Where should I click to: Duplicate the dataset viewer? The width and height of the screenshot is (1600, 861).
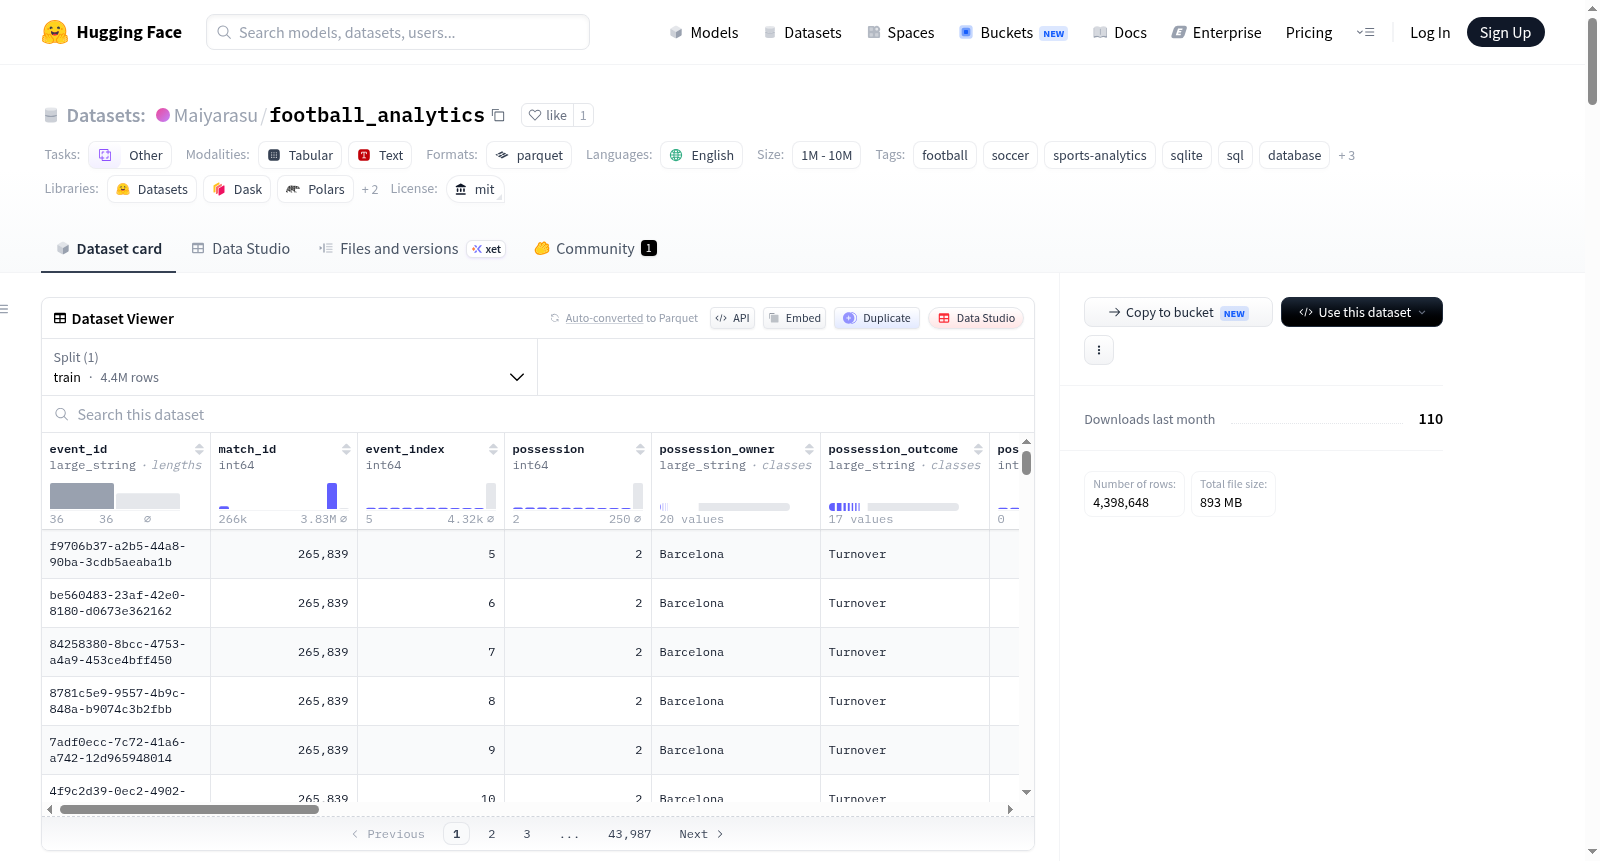tap(876, 318)
